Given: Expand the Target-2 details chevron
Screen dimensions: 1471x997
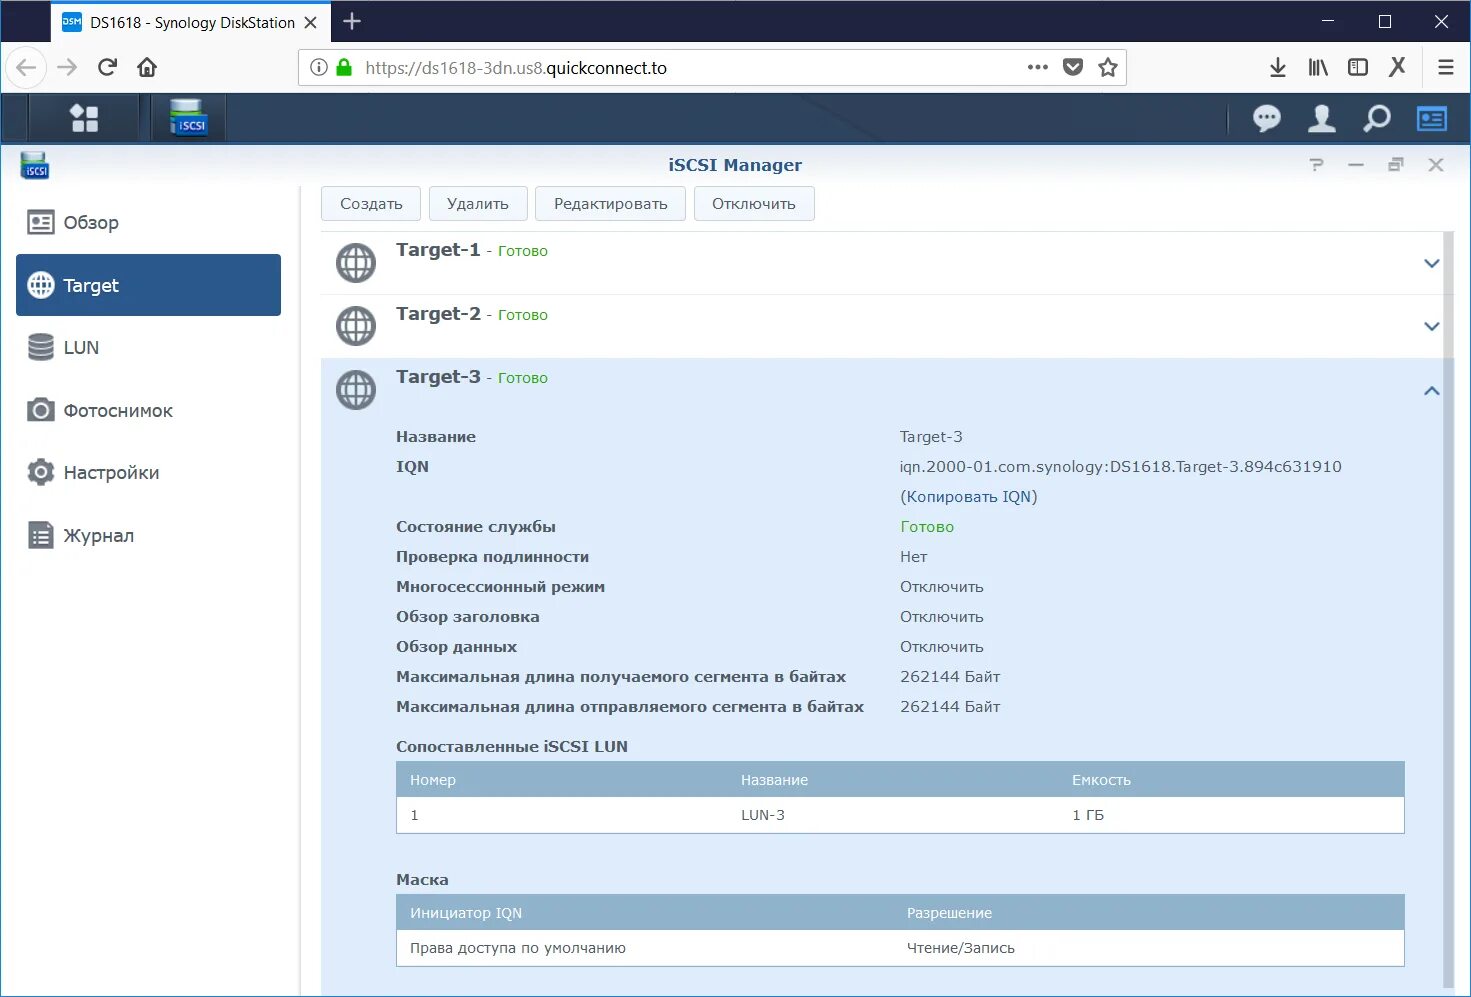Looking at the screenshot, I should pos(1431,326).
